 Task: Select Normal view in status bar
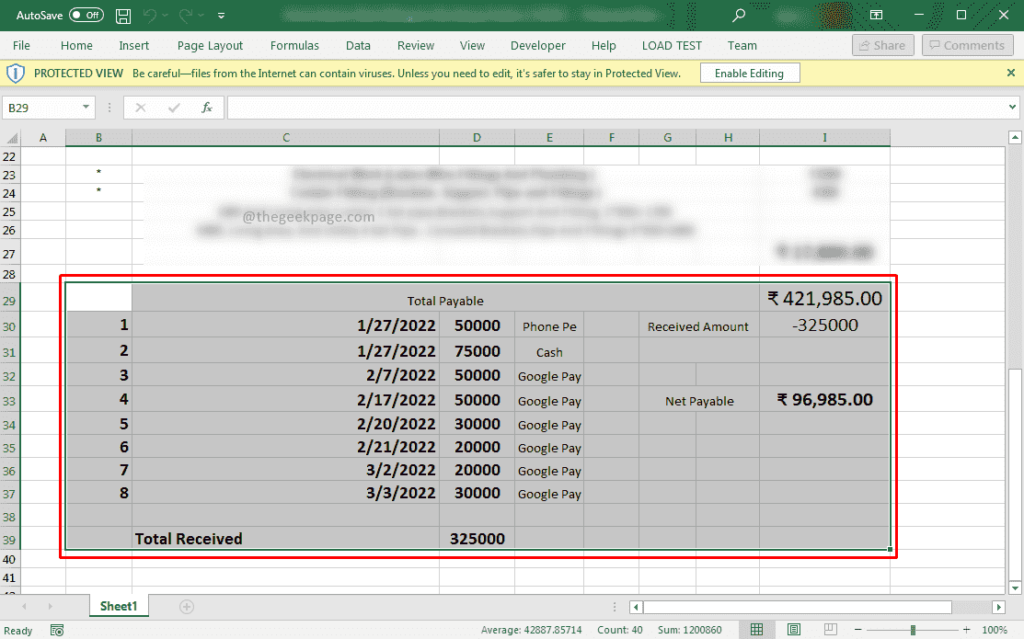pyautogui.click(x=757, y=629)
